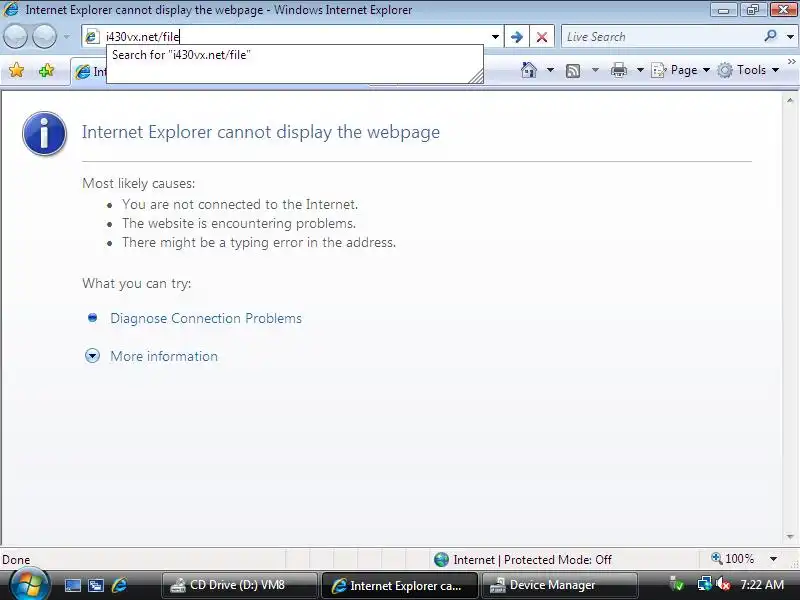Open the Print dropdown arrow
Screen dimensions: 800x600
[x=640, y=70]
